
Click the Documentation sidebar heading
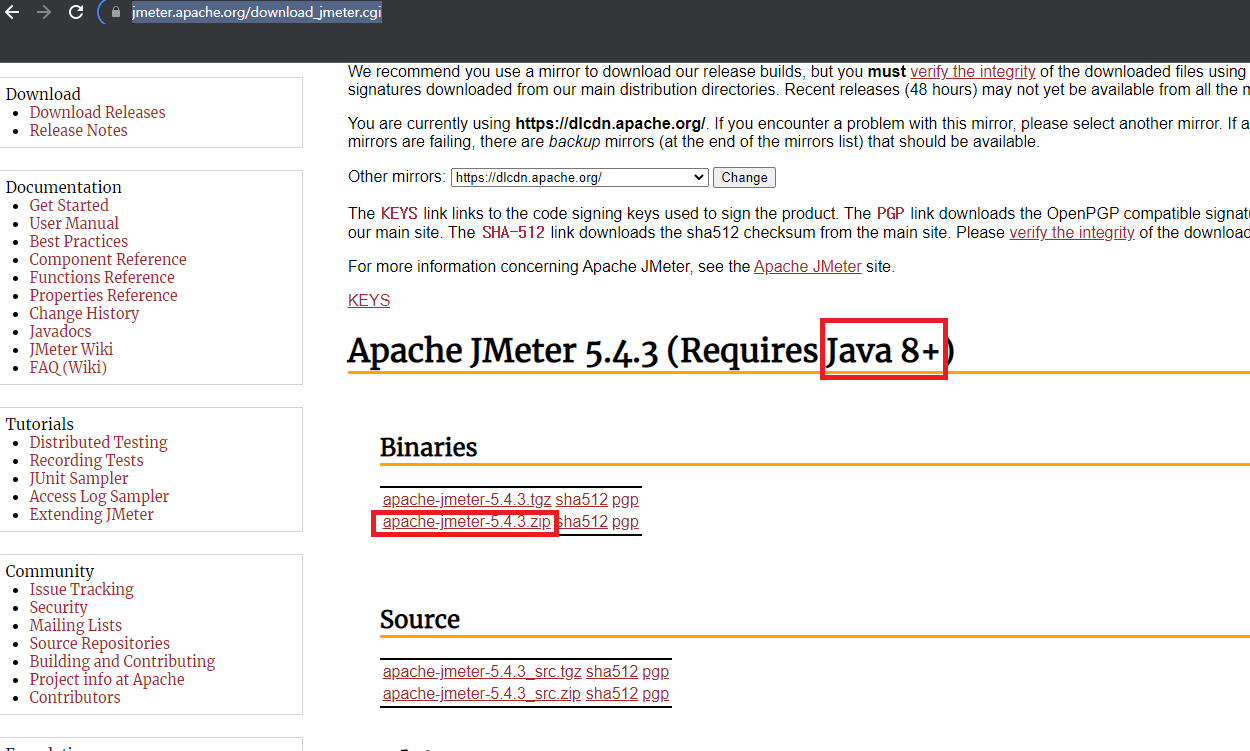click(x=64, y=187)
